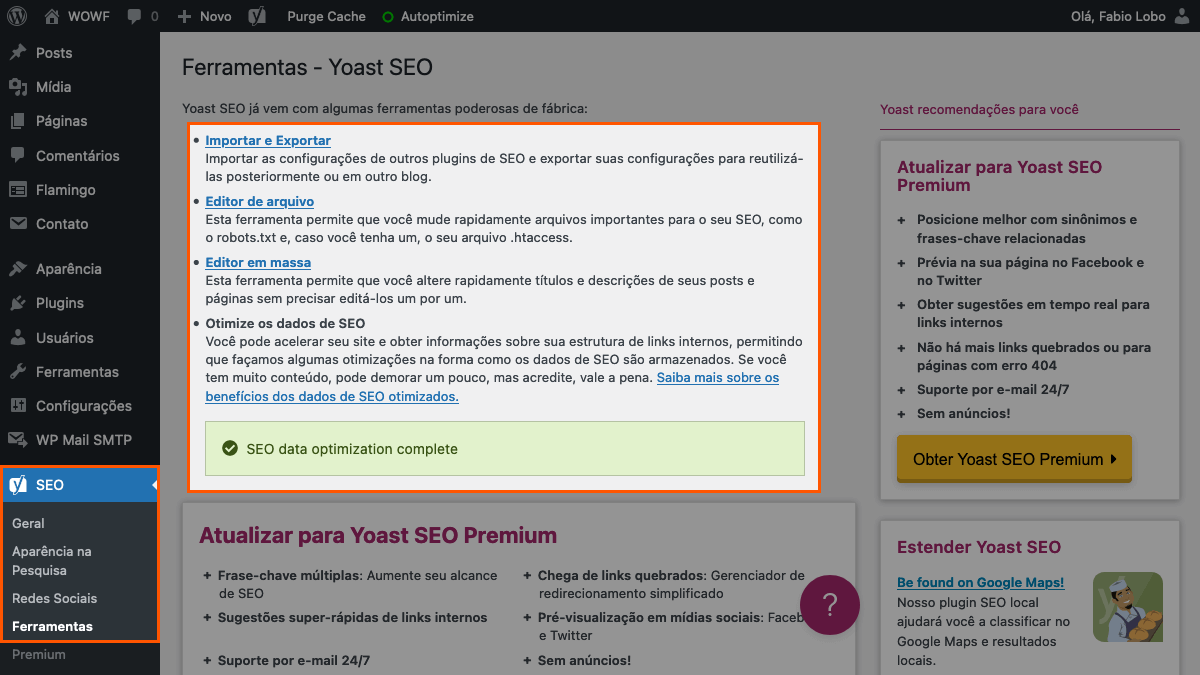Click the Local SEO chef thumbnail
The image size is (1200, 675).
pos(1128,606)
